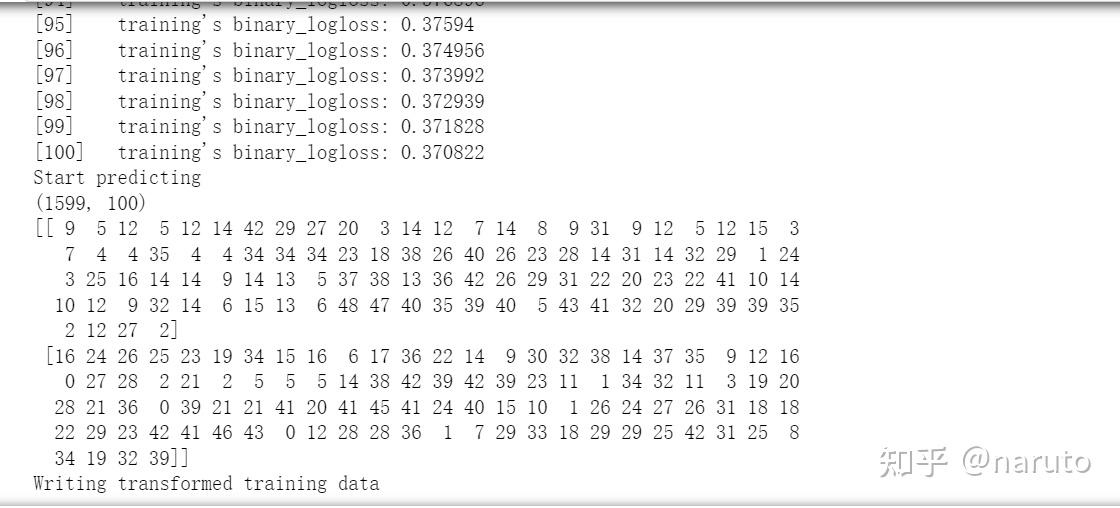The width and height of the screenshot is (1120, 508).
Task: Select the logloss value 0.374956
Action: [442, 51]
